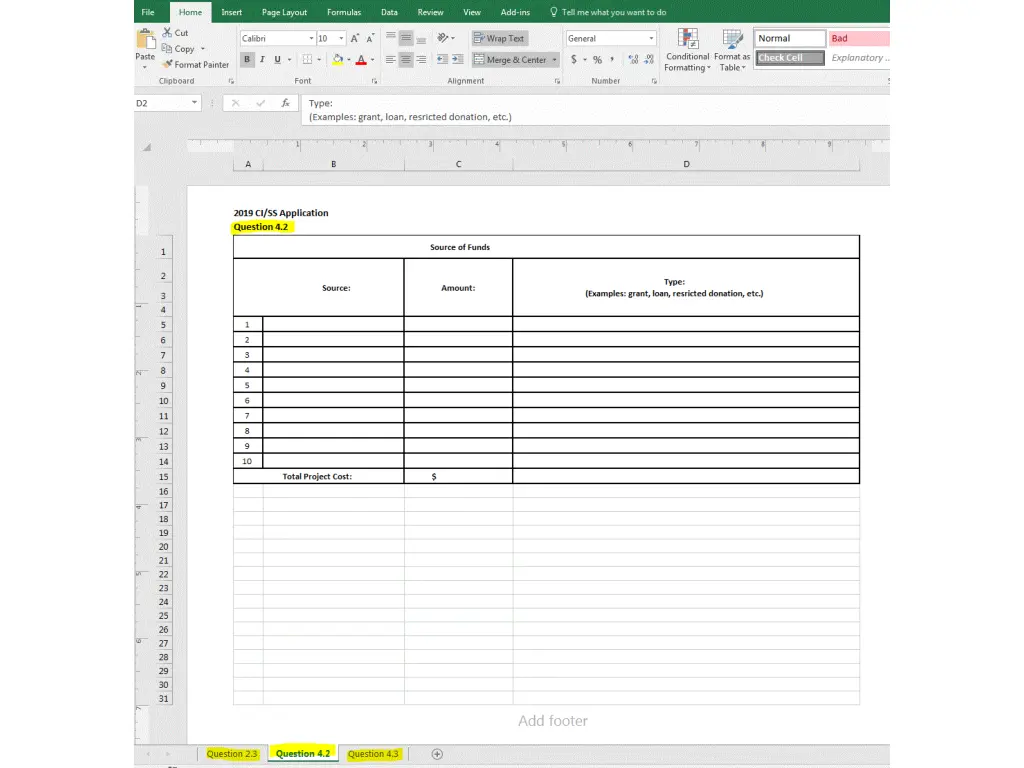The height and width of the screenshot is (768, 1024).
Task: Click Merge & Center
Action: (511, 59)
